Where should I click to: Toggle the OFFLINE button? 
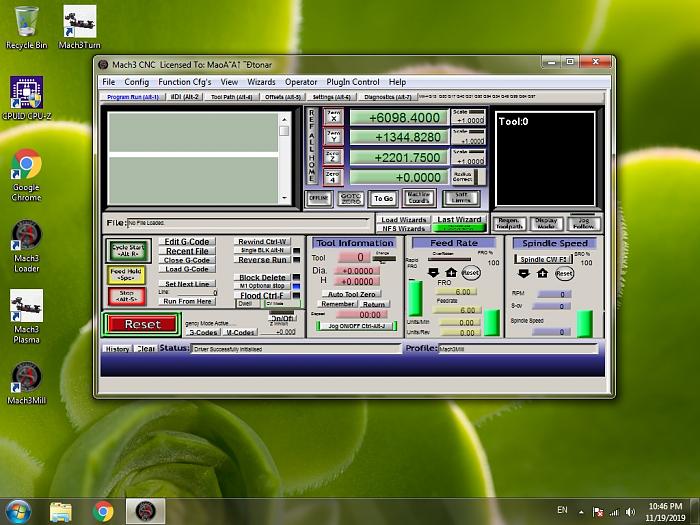click(x=319, y=198)
